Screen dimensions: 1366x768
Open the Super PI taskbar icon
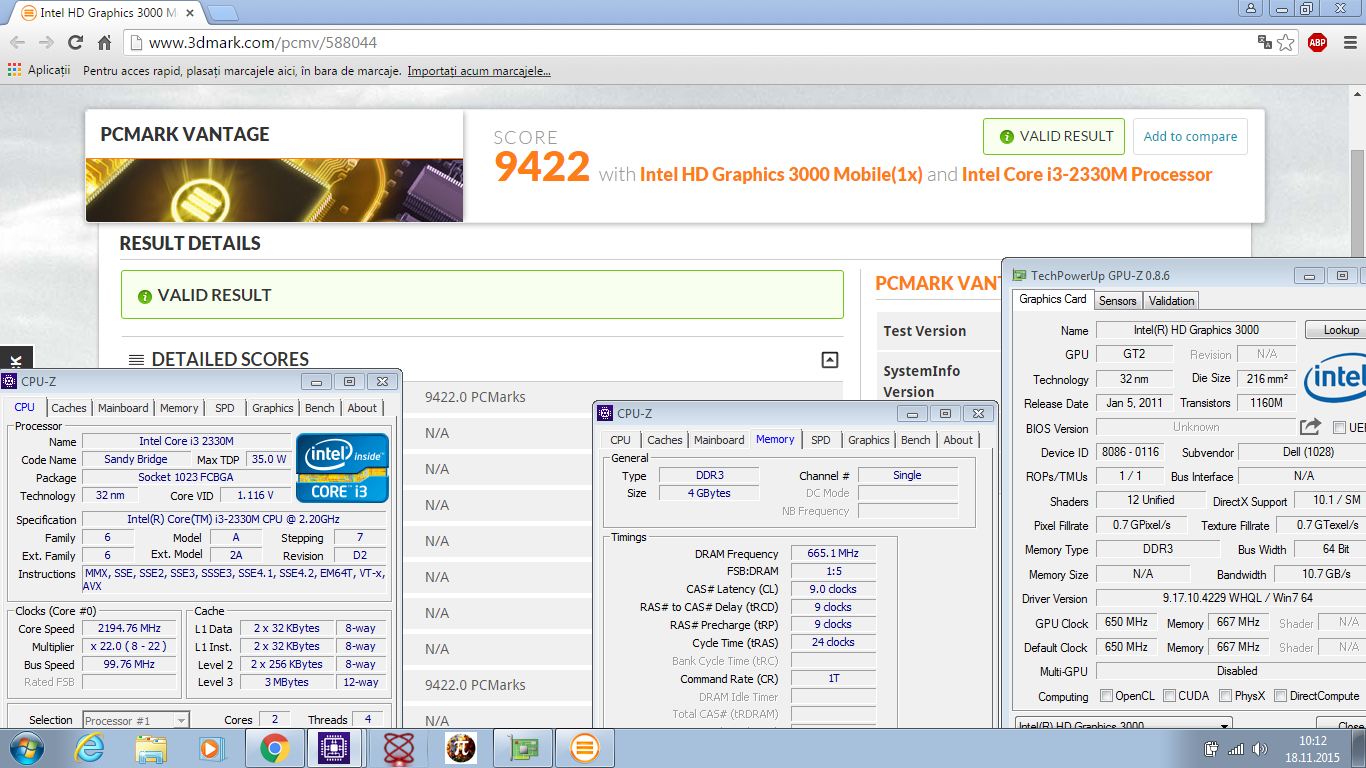point(461,748)
